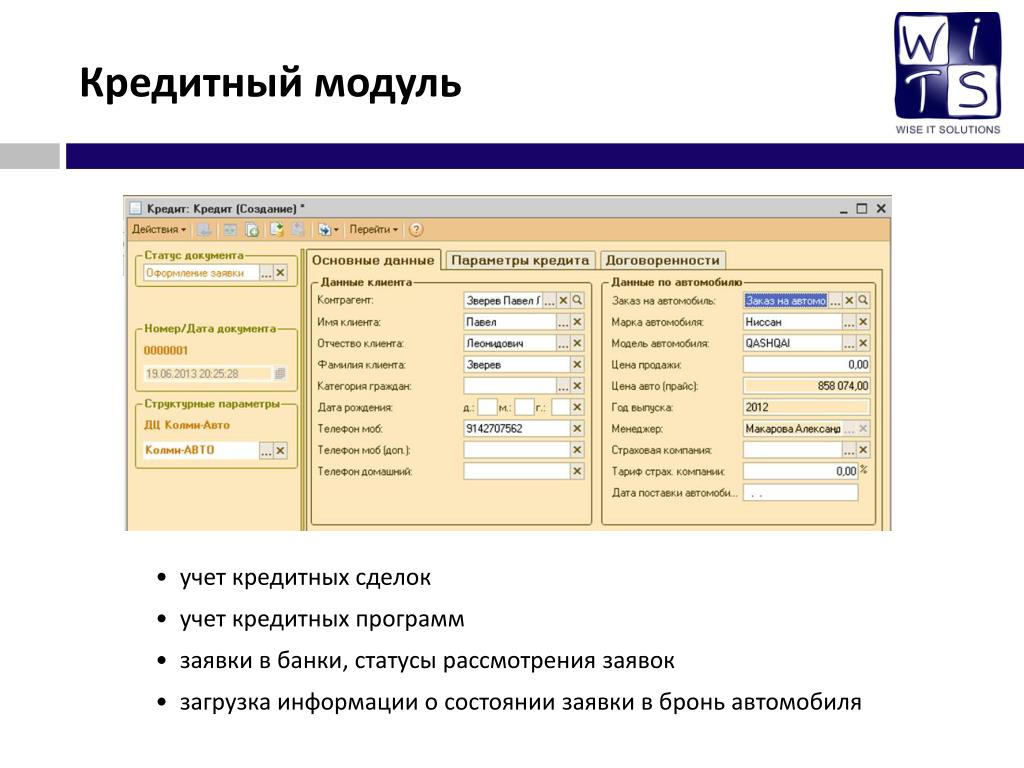Open selection for Колми-АВТО field
The height and width of the screenshot is (768, 1024).
[x=266, y=451]
